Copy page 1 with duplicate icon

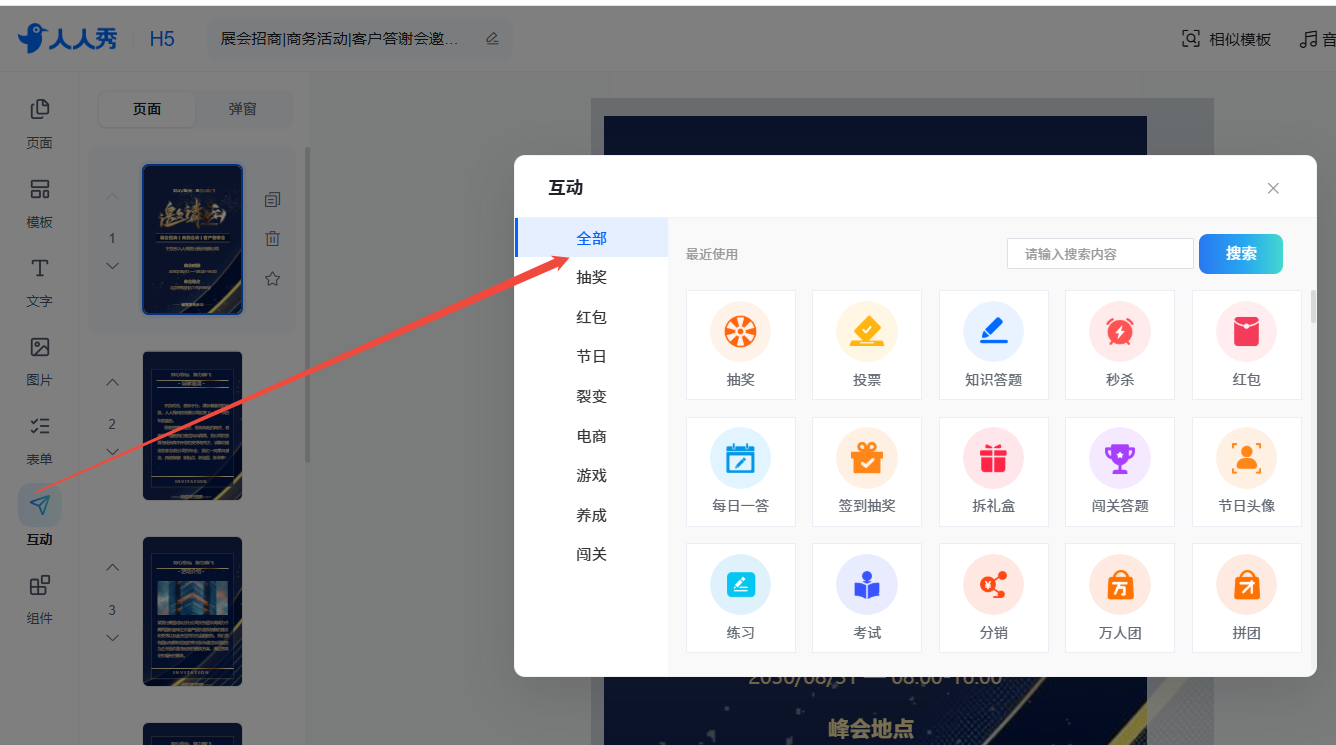point(272,200)
